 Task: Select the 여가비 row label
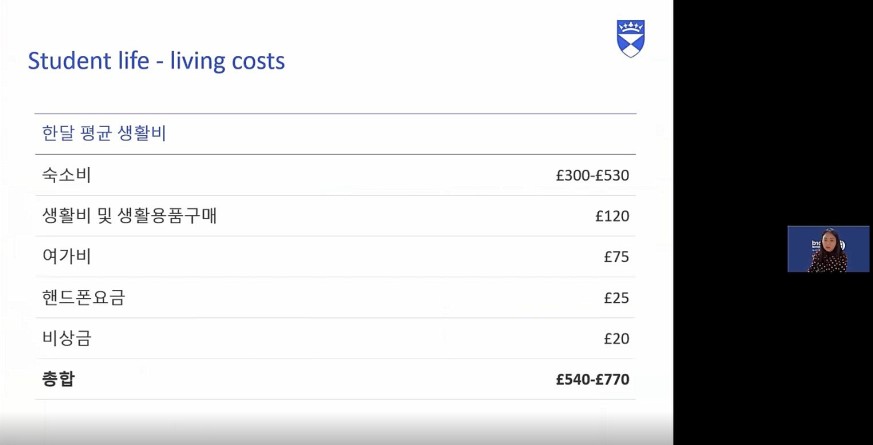[66, 257]
